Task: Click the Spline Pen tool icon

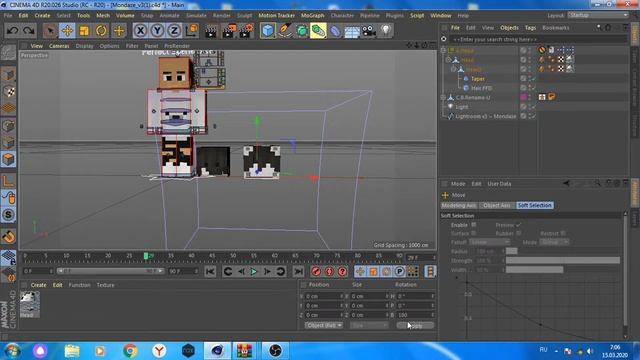Action: pyautogui.click(x=284, y=31)
